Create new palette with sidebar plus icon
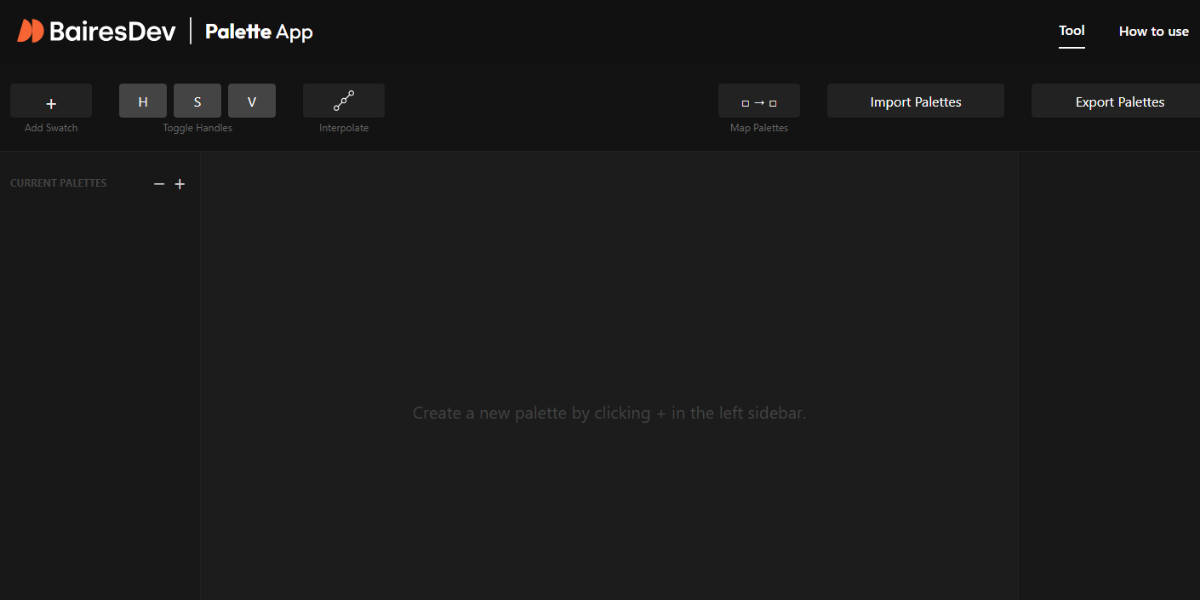This screenshot has height=600, width=1200. click(180, 184)
